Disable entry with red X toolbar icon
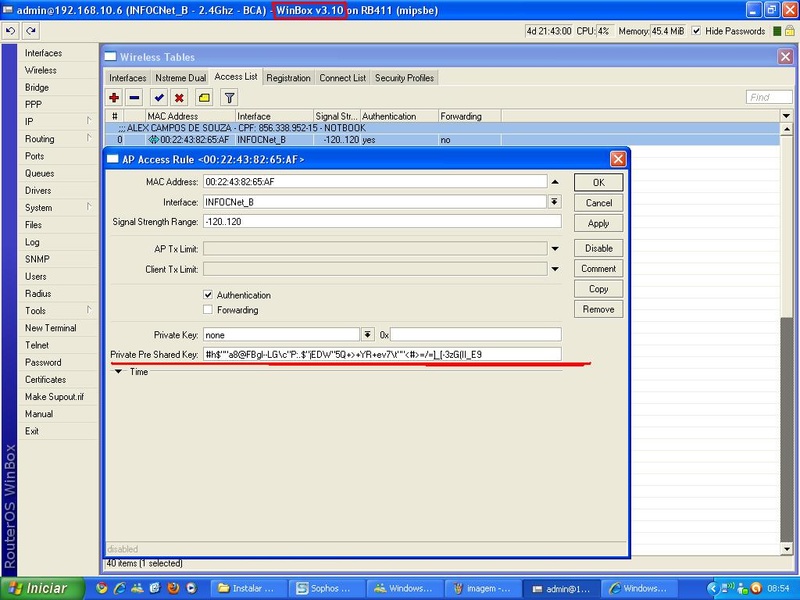This screenshot has height=600, width=800. (179, 97)
